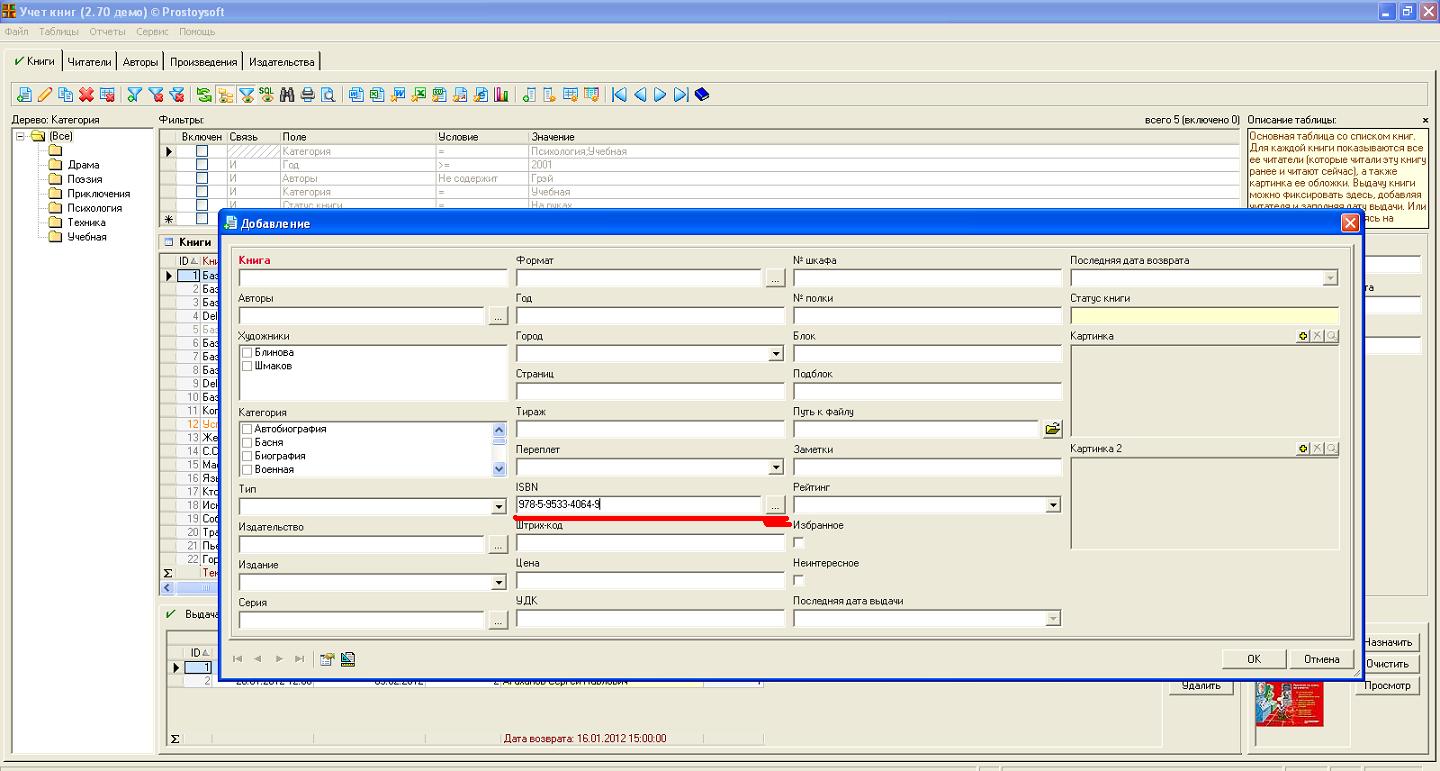1440x771 pixels.
Task: Browse file with the open folder icon
Action: coord(1052,429)
